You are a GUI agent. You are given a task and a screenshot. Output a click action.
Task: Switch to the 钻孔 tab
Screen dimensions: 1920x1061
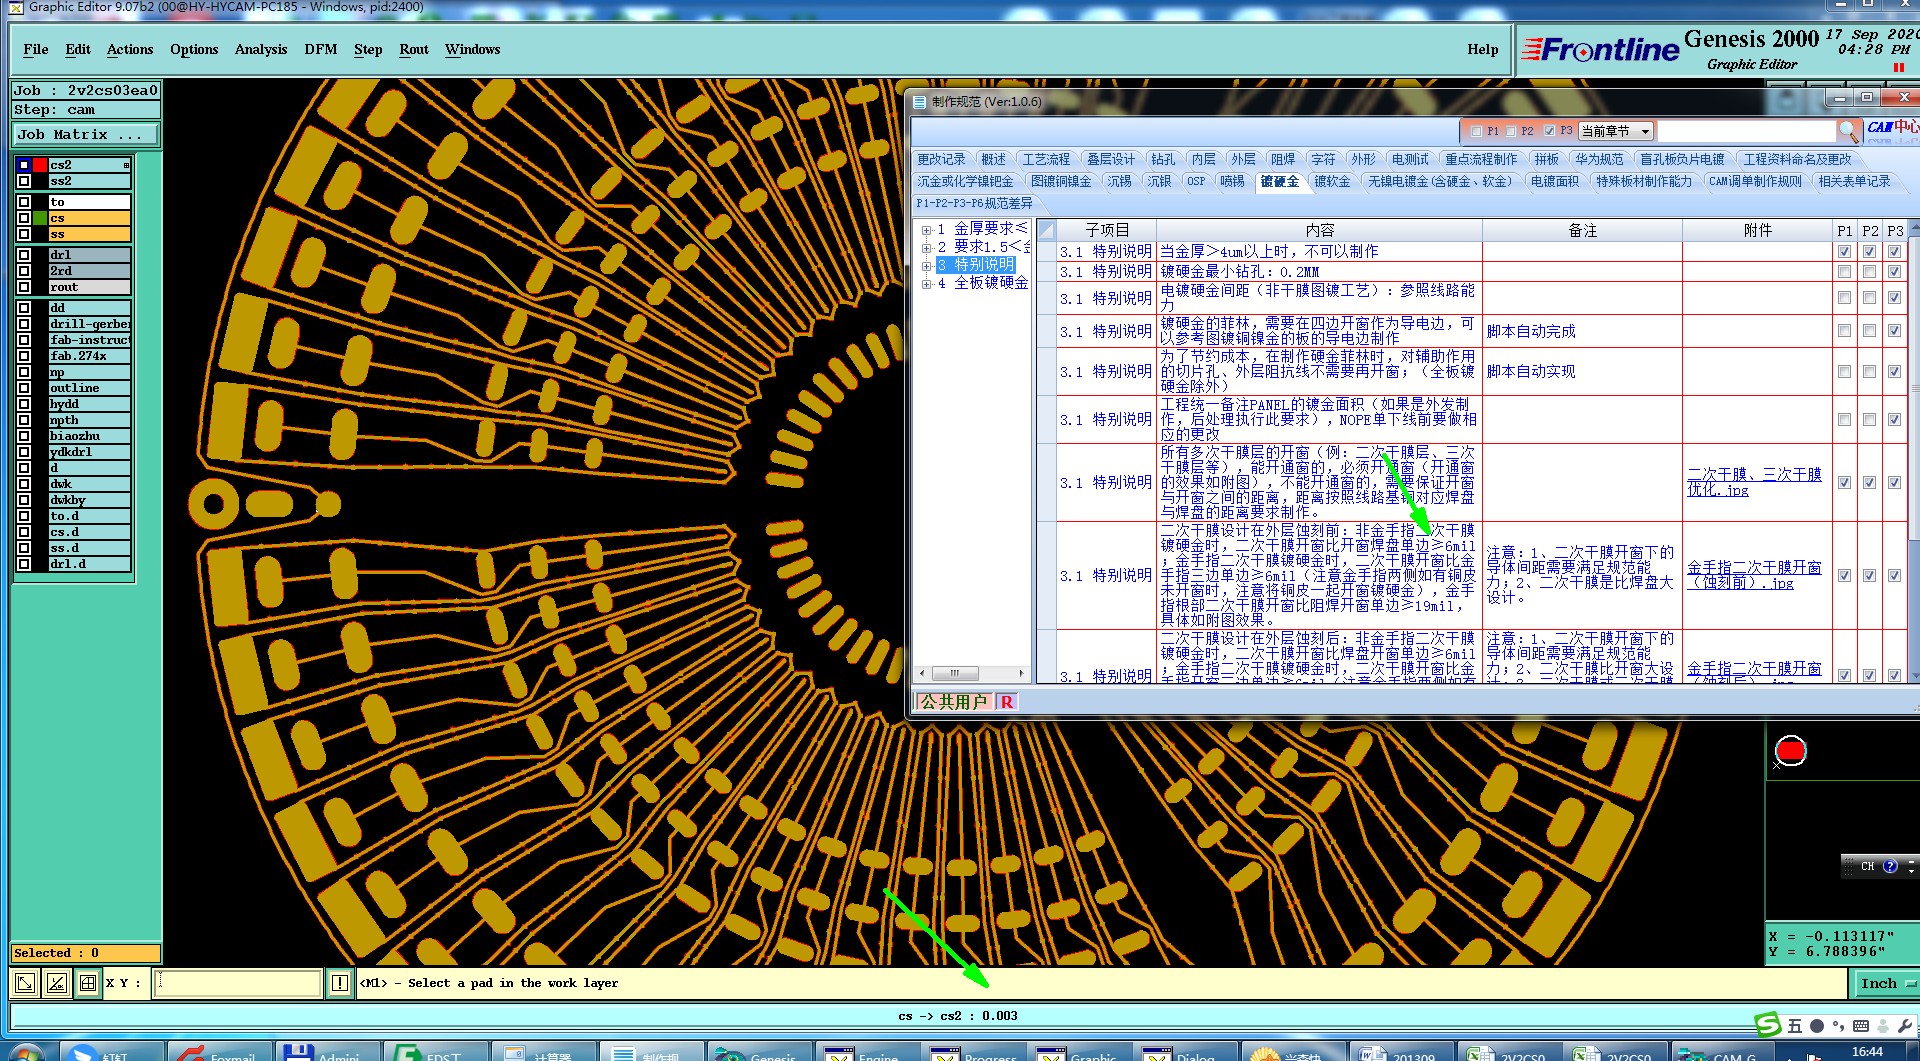coord(1163,159)
